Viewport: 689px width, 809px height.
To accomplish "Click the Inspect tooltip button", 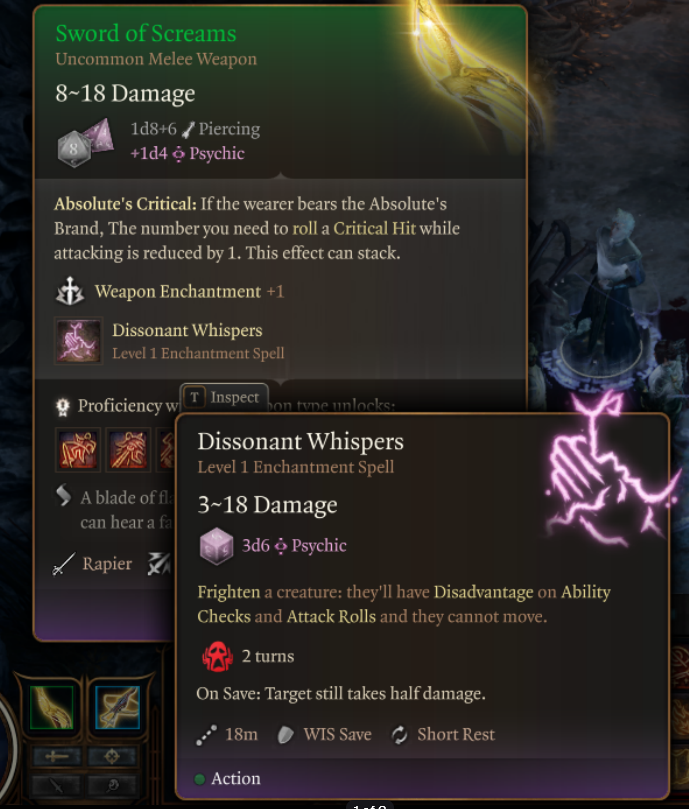I will point(224,397).
